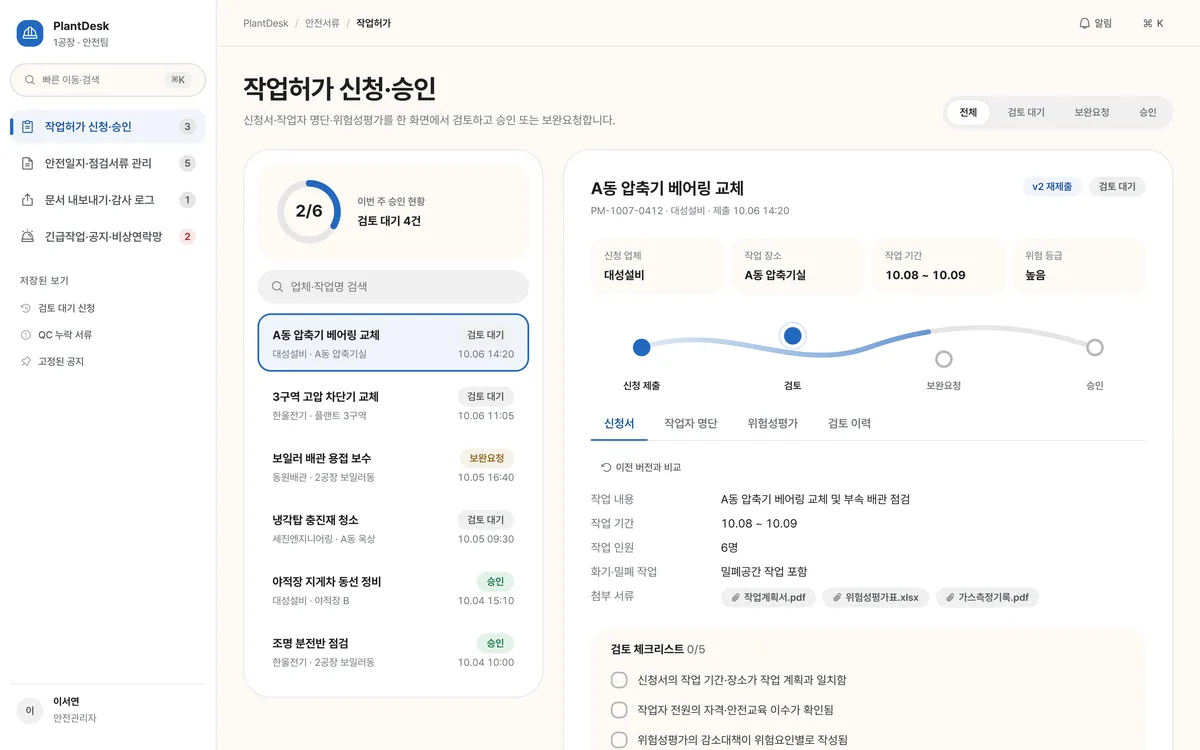Open the 위험성평가표.xlsx attachment
Viewport: 1200px width, 750px height.
(875, 597)
